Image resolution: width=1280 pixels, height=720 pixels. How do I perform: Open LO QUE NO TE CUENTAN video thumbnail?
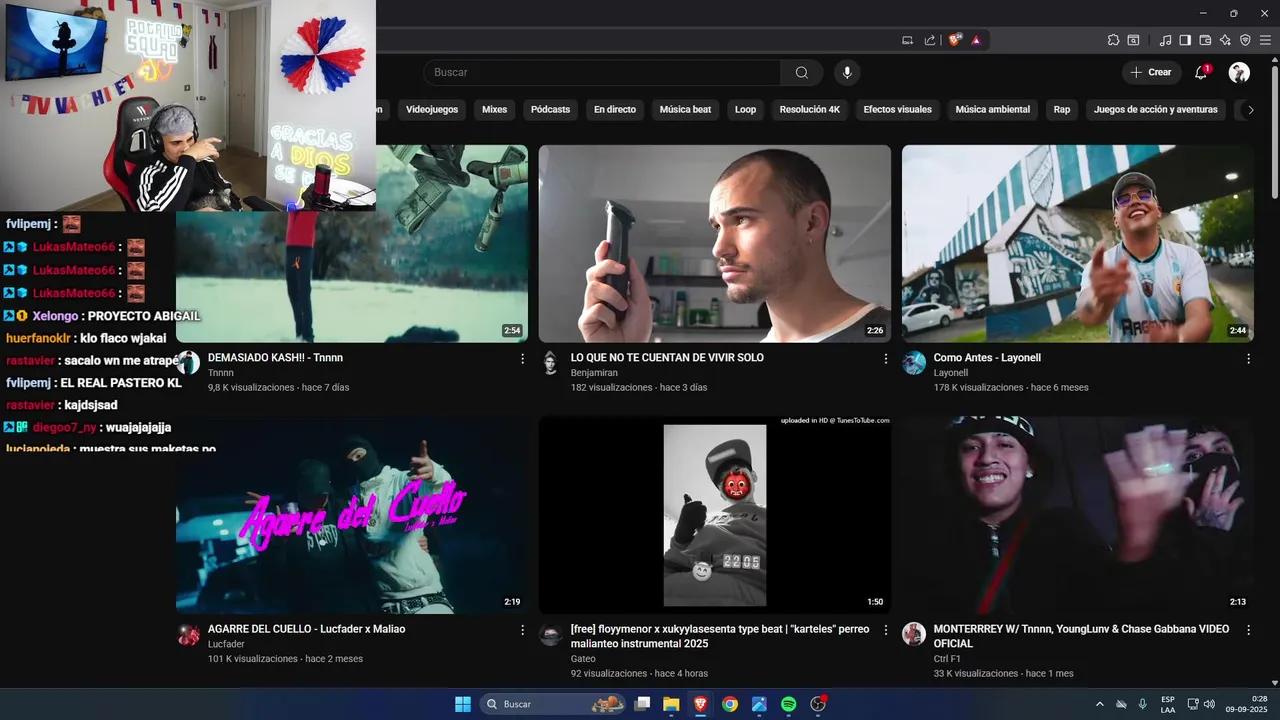715,244
